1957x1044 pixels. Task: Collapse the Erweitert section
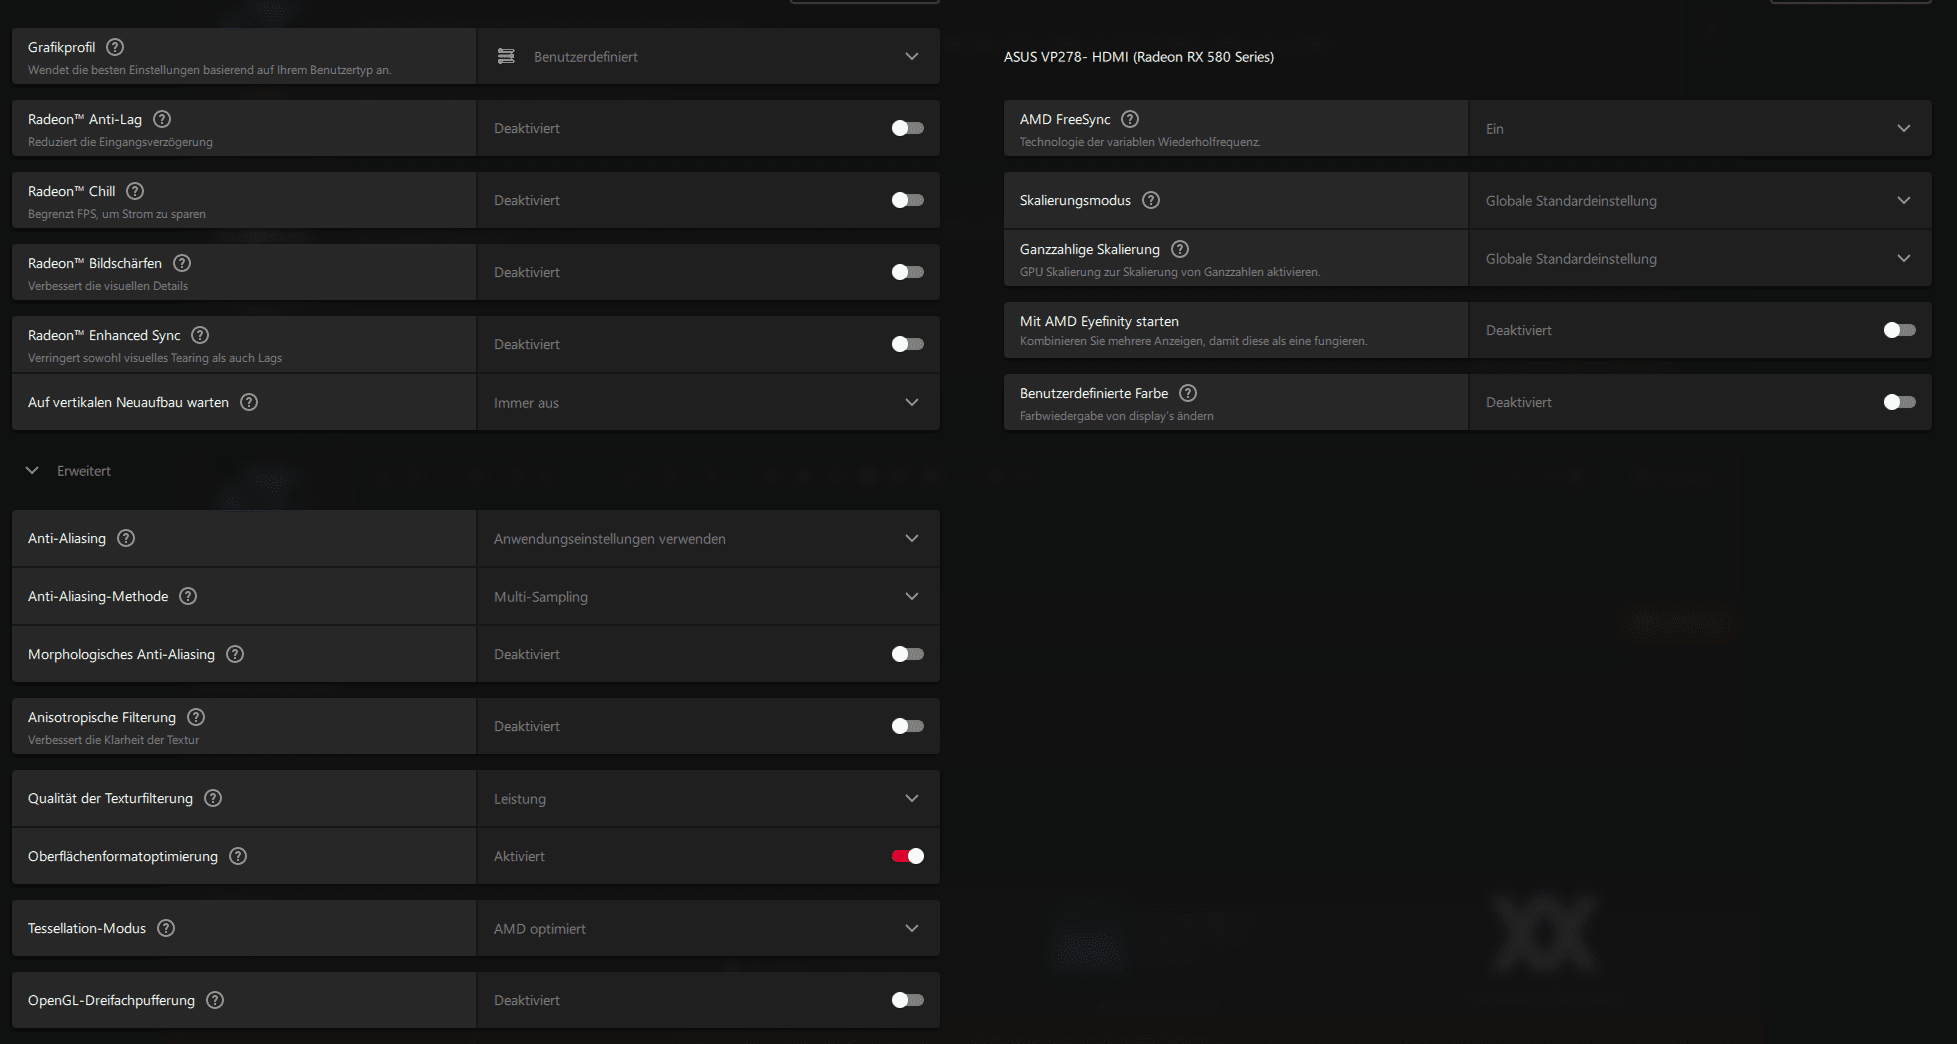[x=33, y=471]
